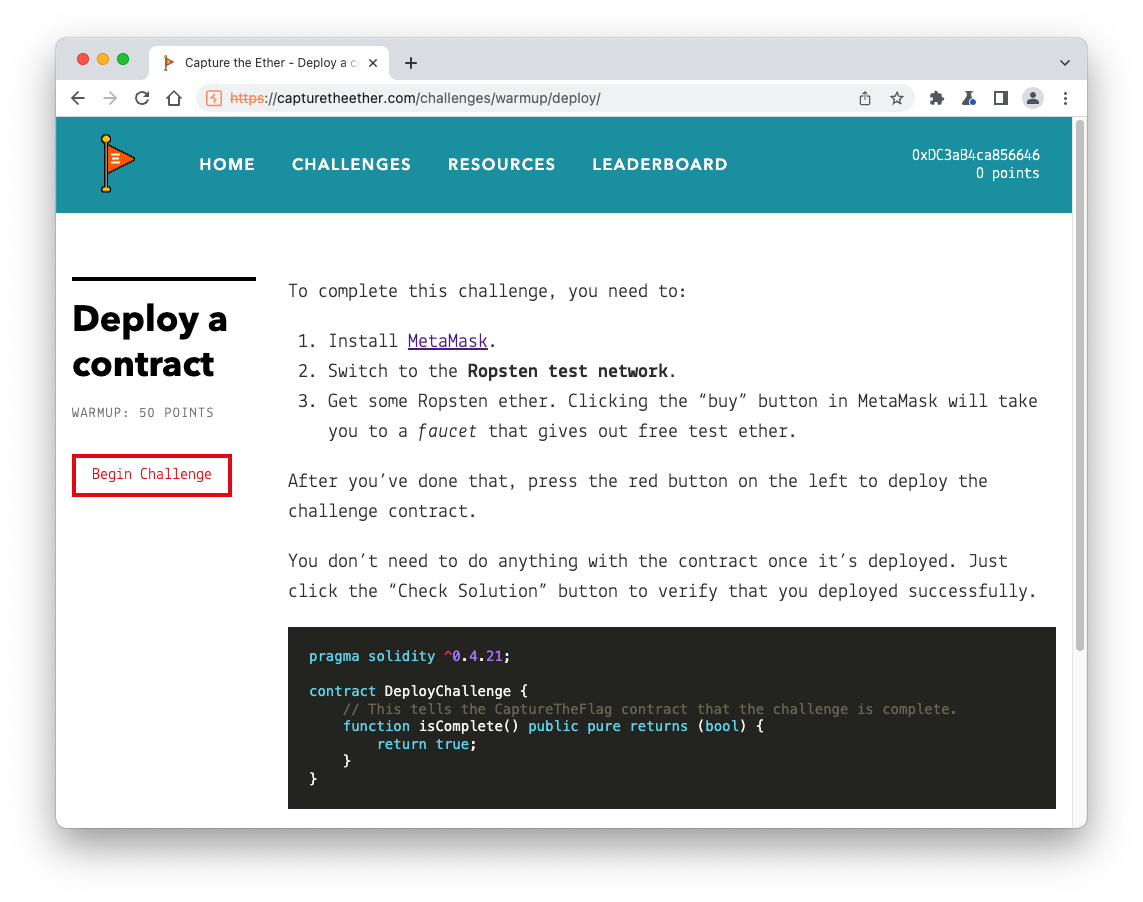This screenshot has height=902, width=1143.
Task: Click the Begin Challenge button
Action: 152,475
